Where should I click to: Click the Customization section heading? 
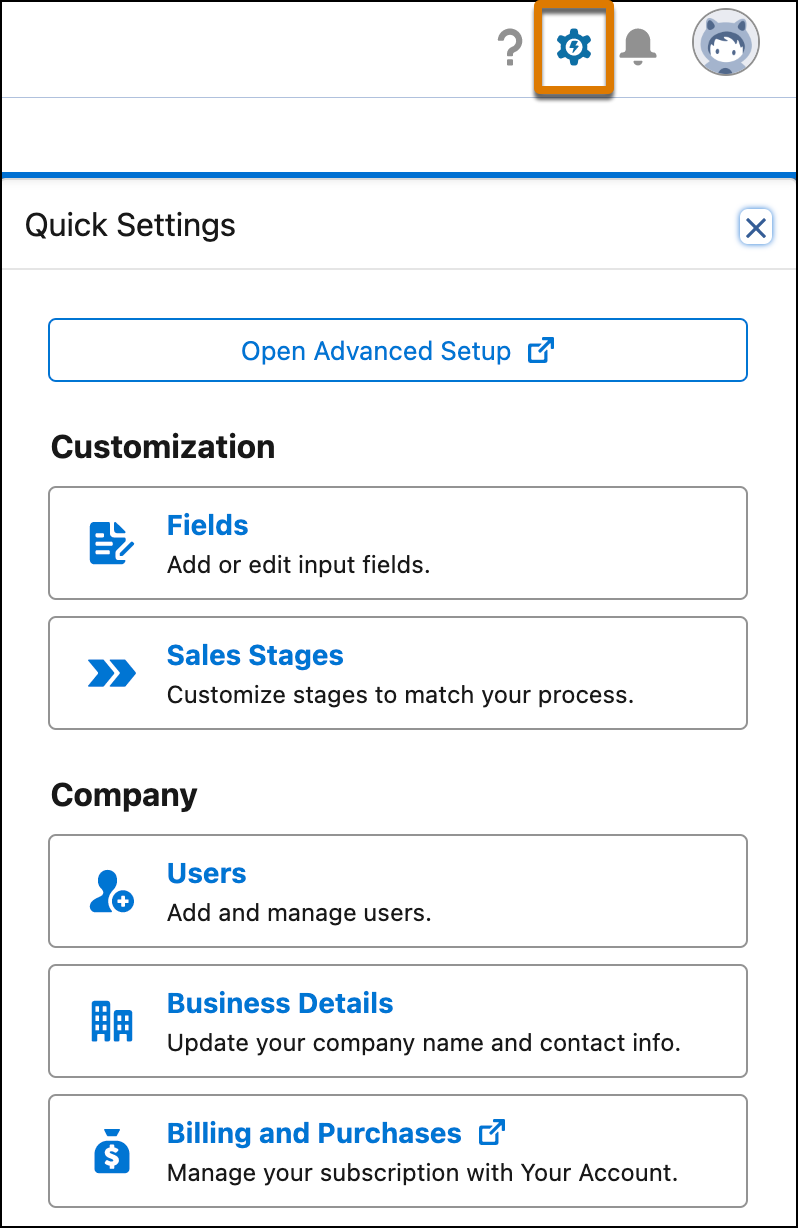click(162, 446)
